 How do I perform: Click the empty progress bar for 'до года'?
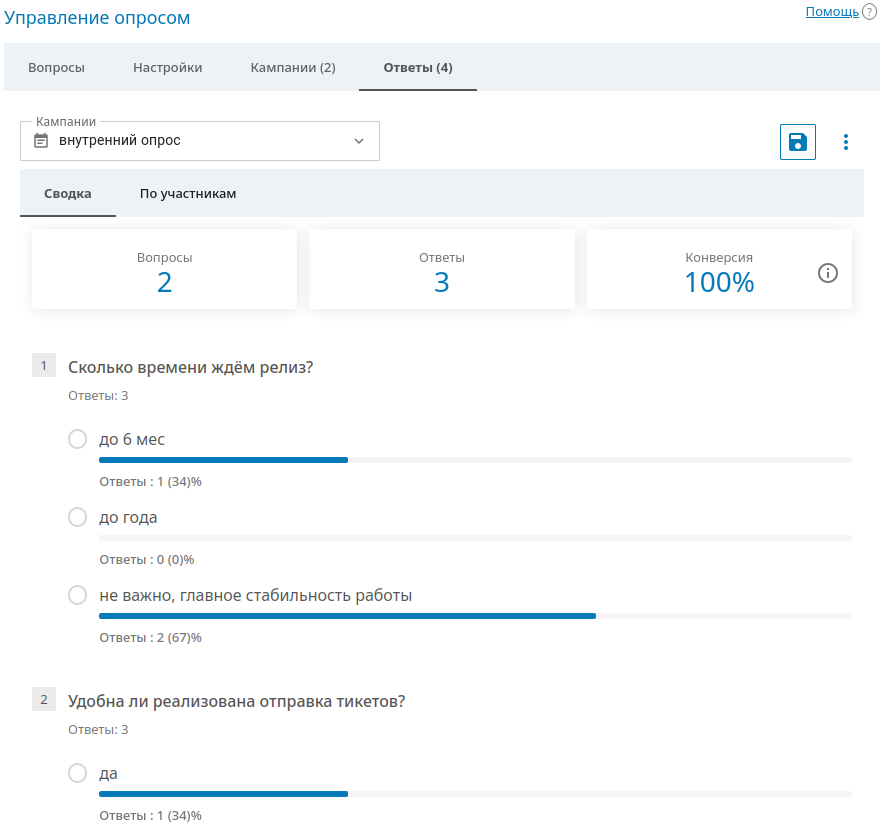pos(475,538)
